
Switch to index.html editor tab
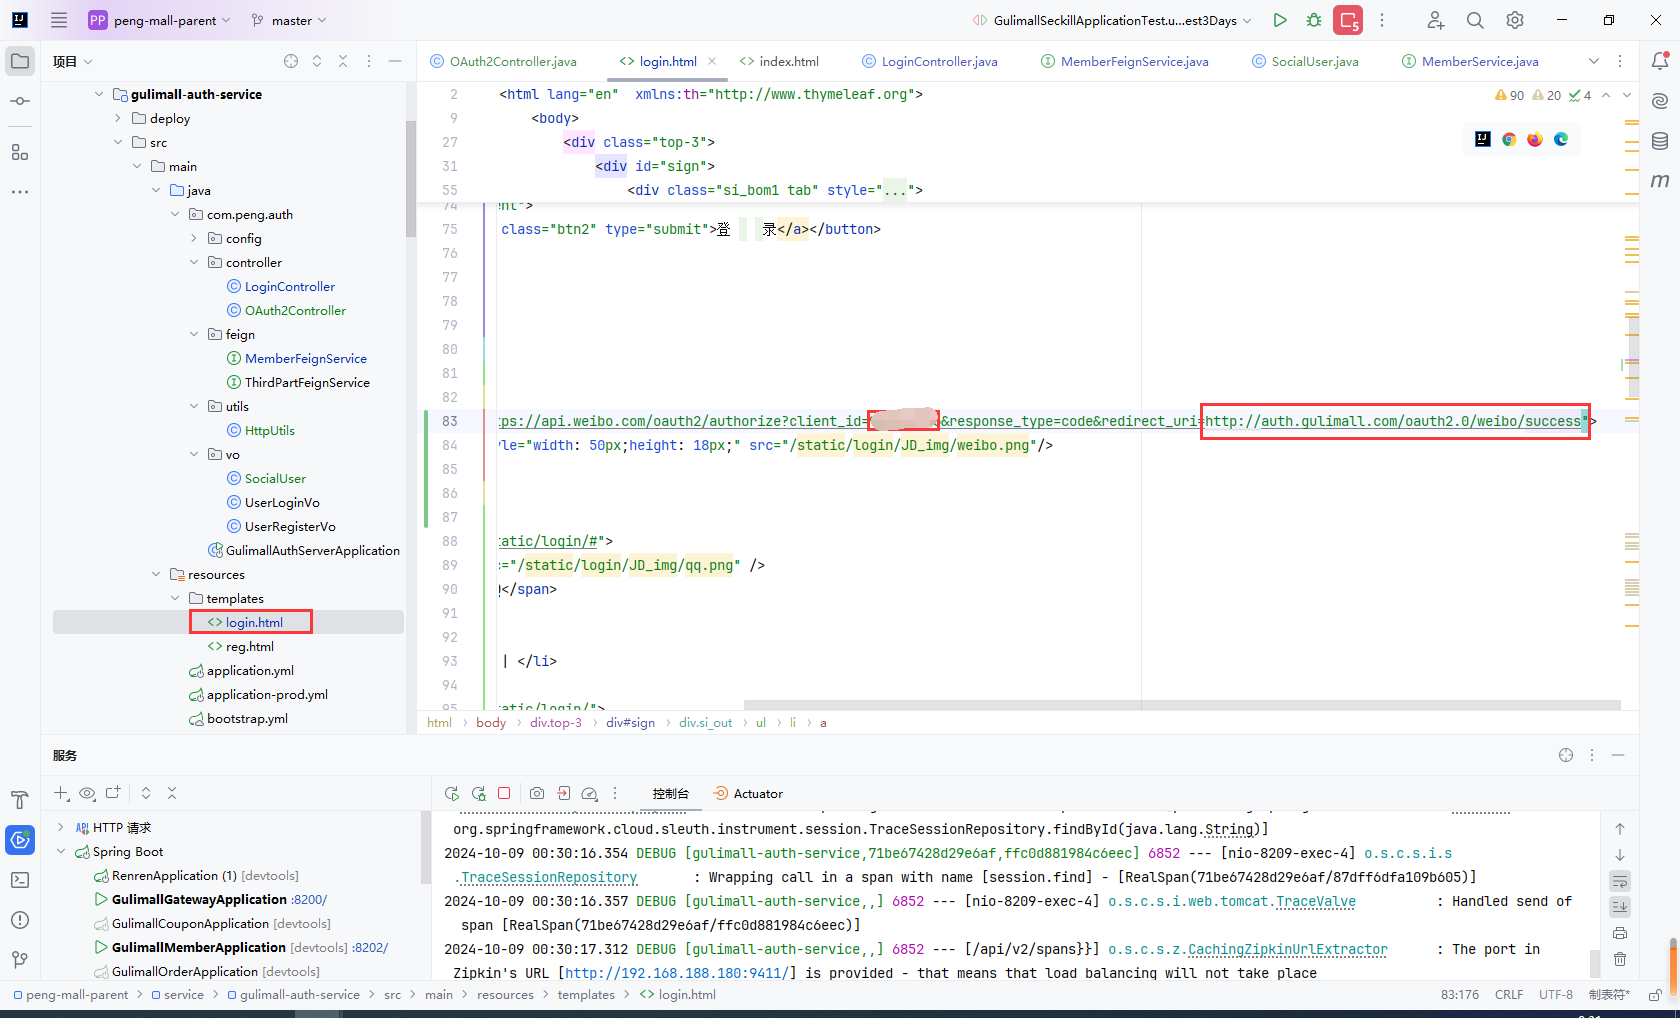779,61
